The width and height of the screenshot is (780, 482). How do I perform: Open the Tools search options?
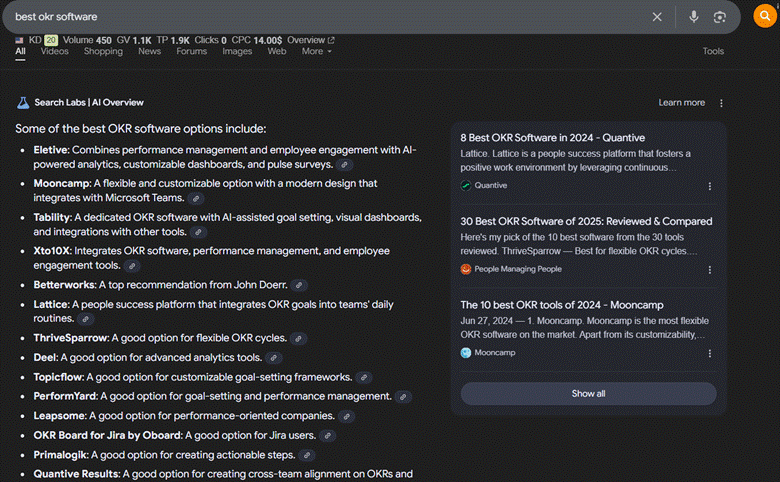[713, 51]
